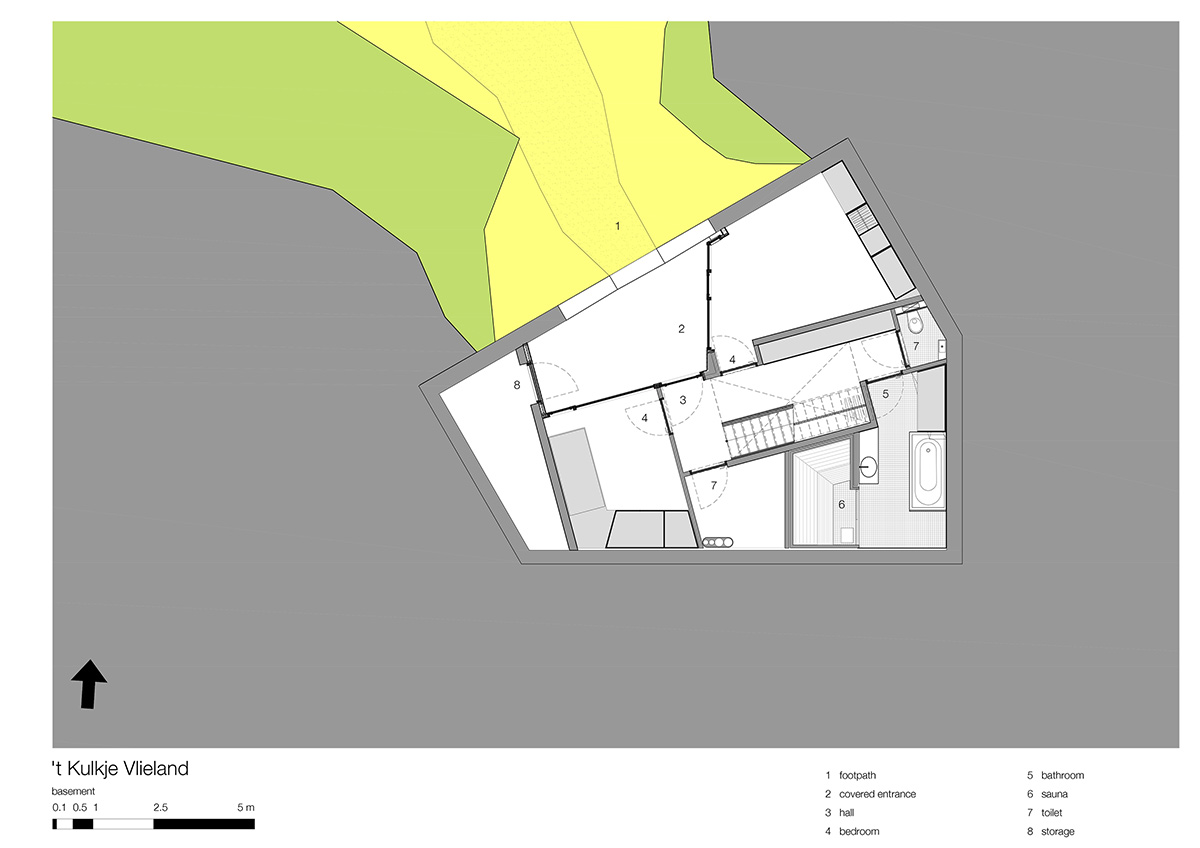Viewport: 1200px width, 848px height.
Task: Click the storage number 8 on the plan
Action: click(517, 384)
